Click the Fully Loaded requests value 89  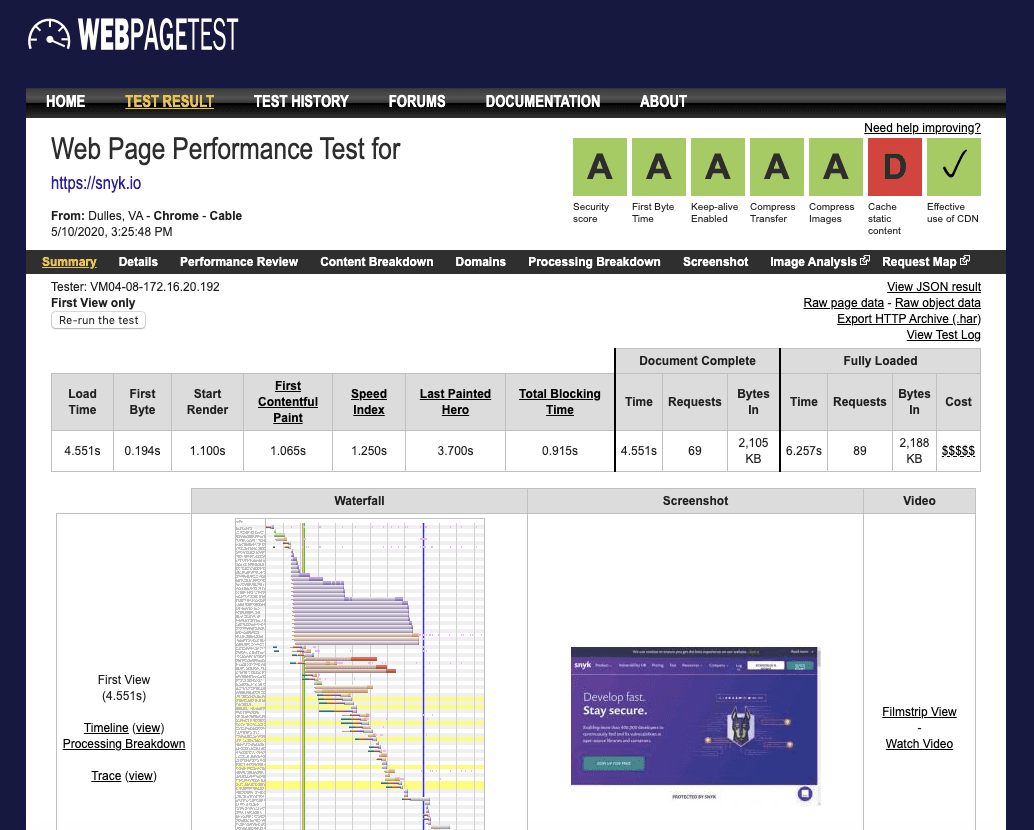[x=860, y=451]
